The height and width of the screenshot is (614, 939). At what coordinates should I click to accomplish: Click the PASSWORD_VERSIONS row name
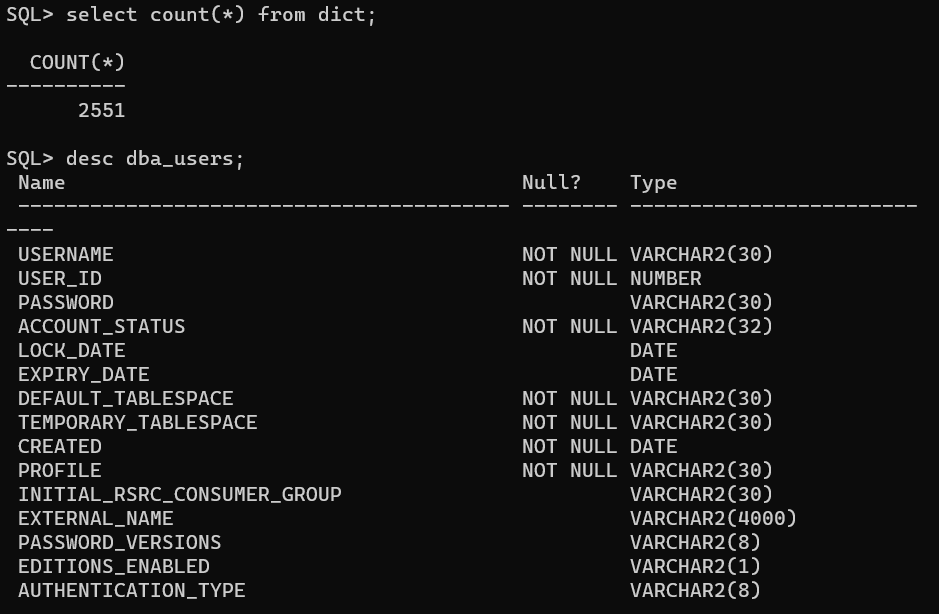[x=119, y=542]
